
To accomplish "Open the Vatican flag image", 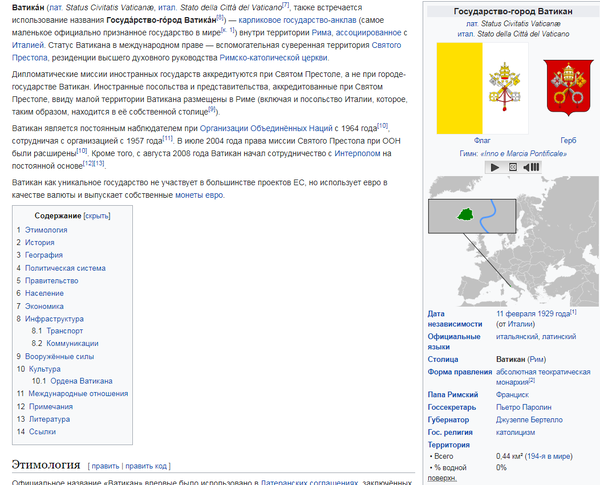I will 482,88.
